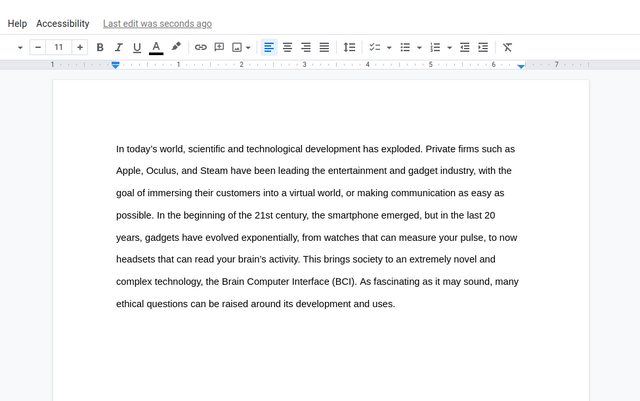Add a comment using the toolbar icon
This screenshot has height=401, width=640.
pos(219,47)
